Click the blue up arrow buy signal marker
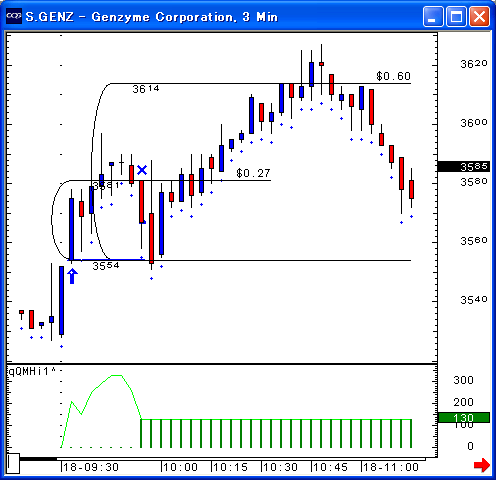Viewport: 496px width, 480px height. pos(72,276)
